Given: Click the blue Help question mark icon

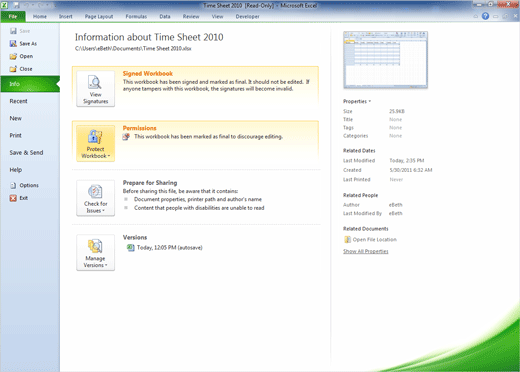Looking at the screenshot, I should [x=485, y=16].
